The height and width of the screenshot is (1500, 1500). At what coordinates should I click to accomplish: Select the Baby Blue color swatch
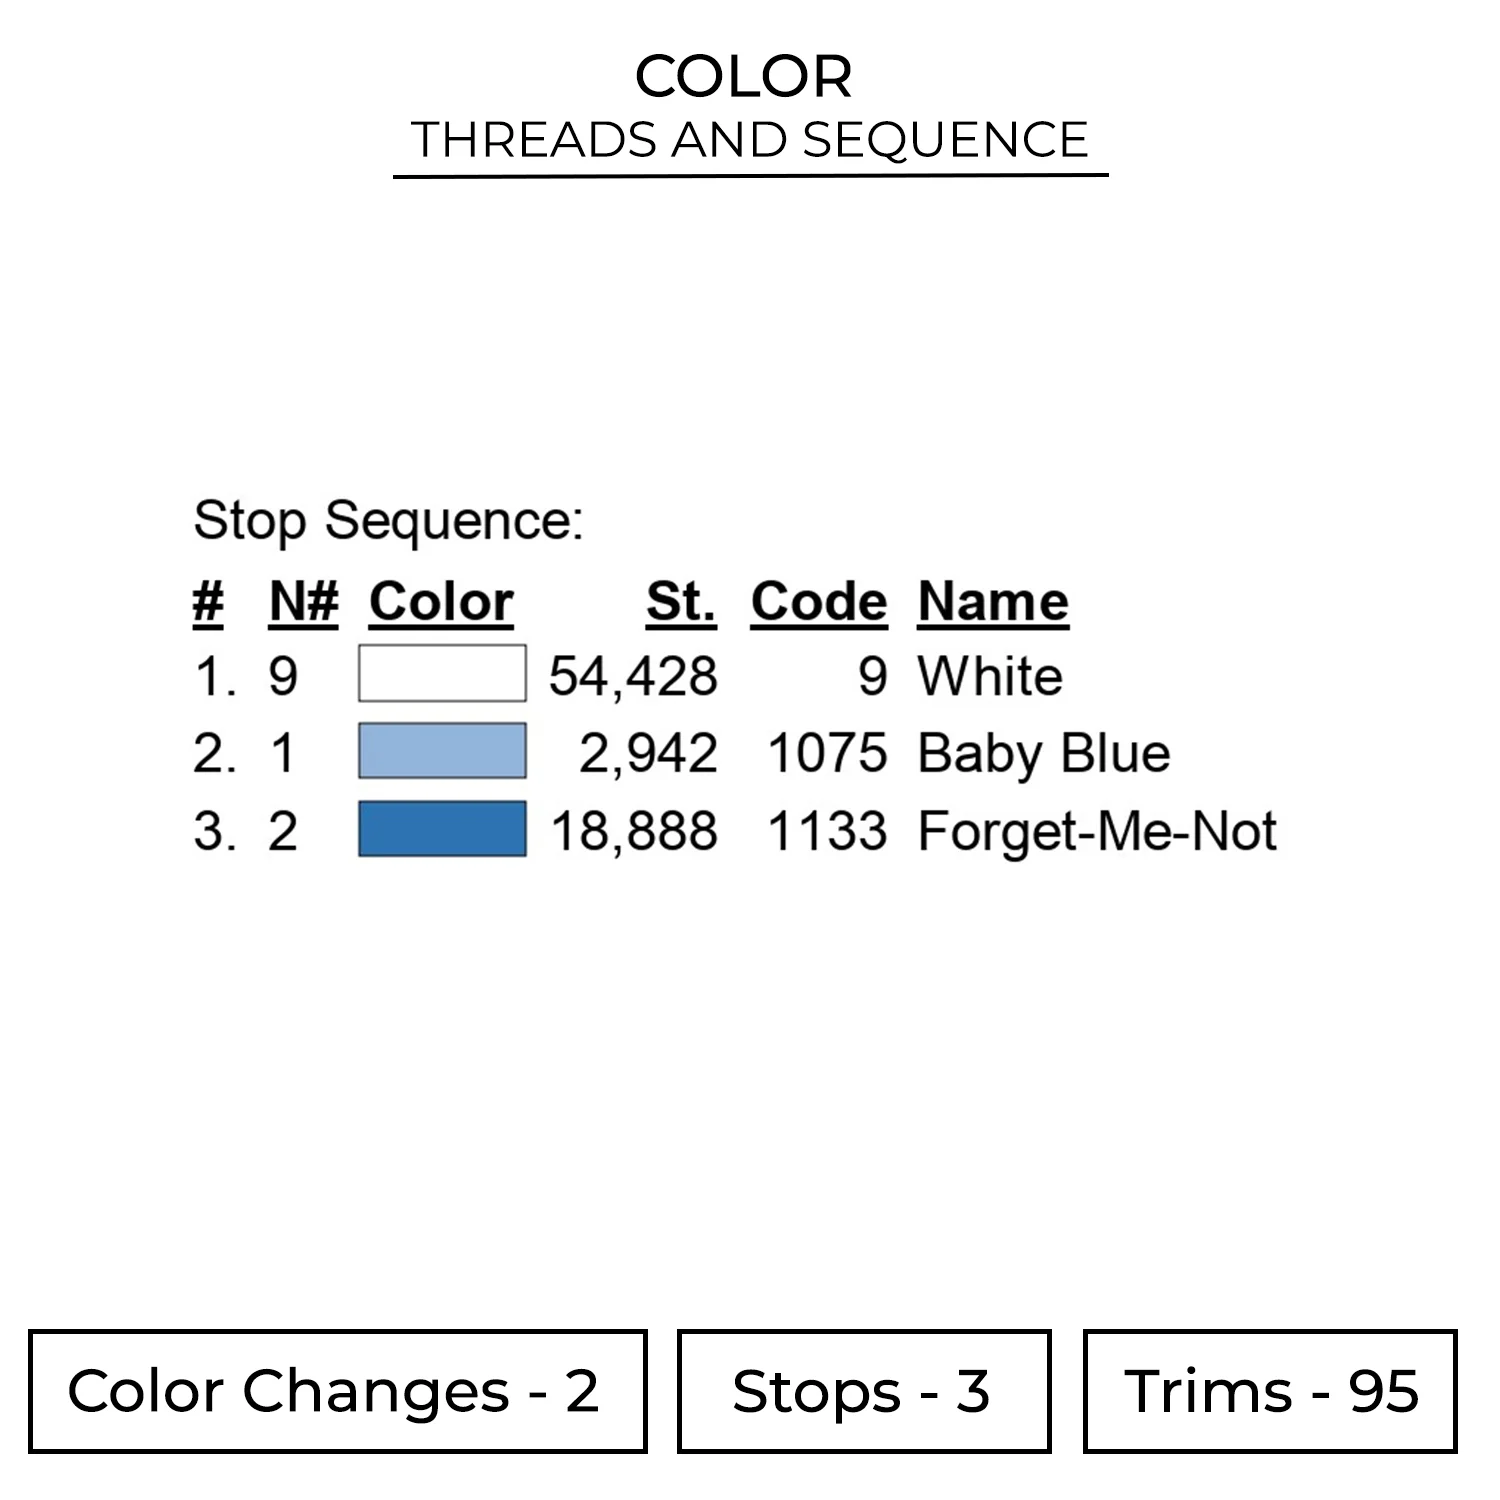coord(442,751)
